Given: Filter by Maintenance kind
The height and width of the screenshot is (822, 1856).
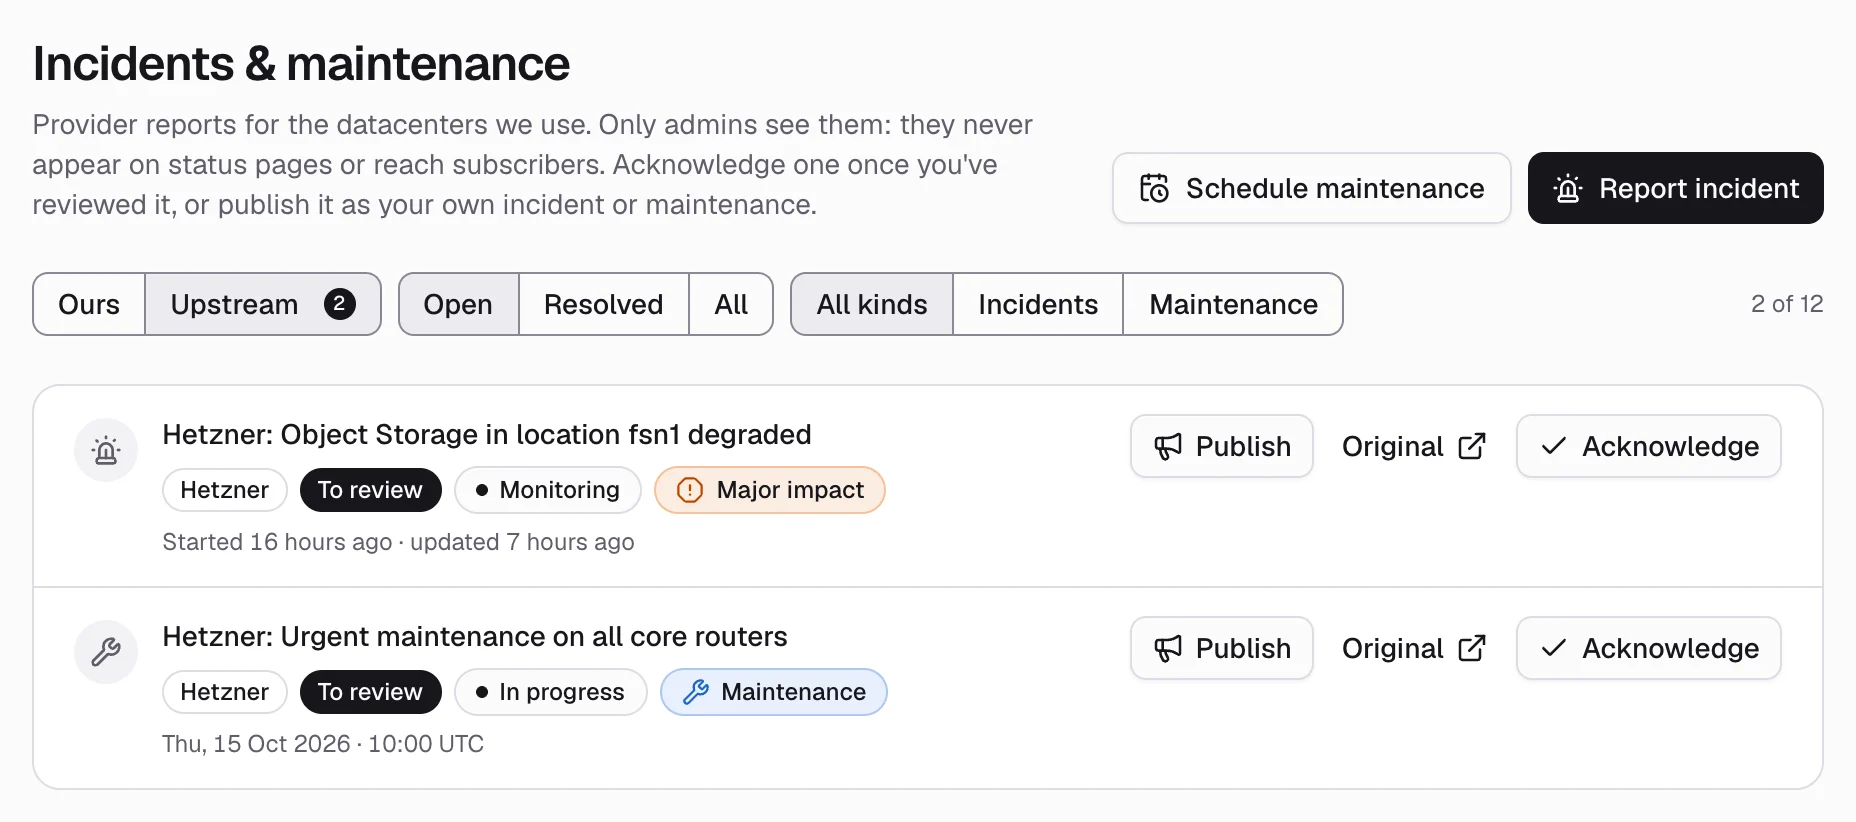Looking at the screenshot, I should coord(1233,304).
